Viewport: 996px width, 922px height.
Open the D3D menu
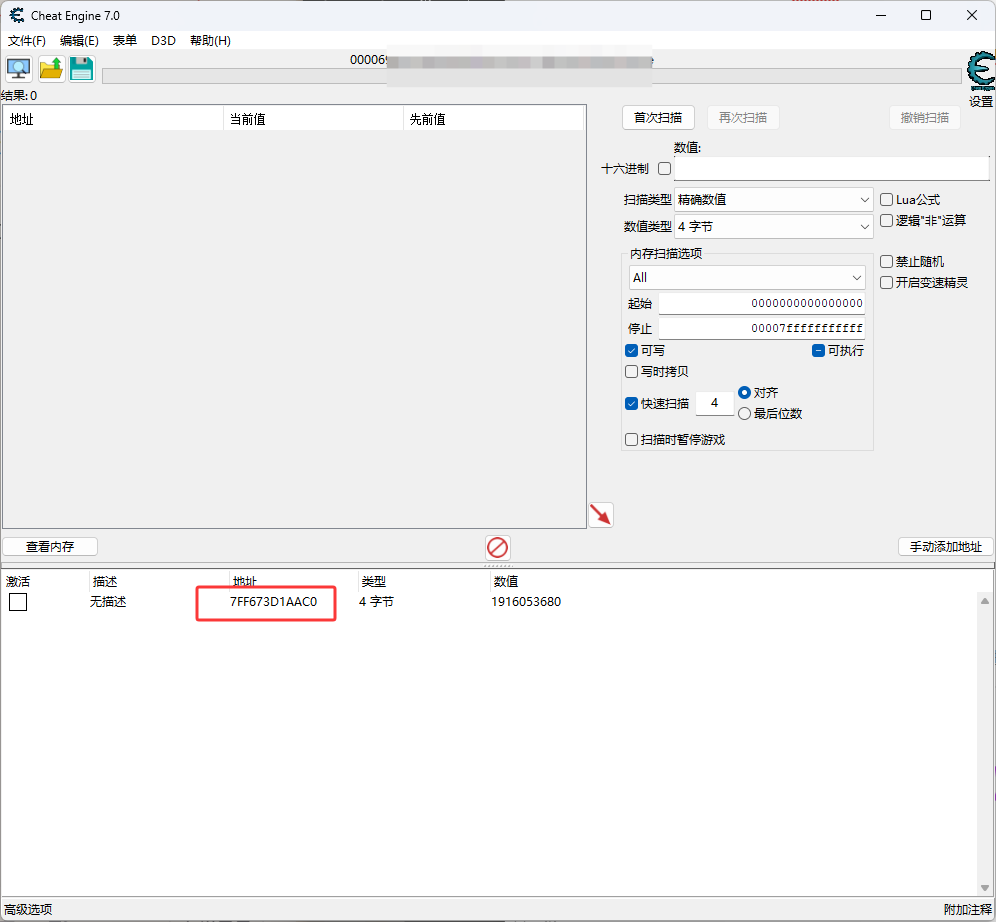point(163,41)
